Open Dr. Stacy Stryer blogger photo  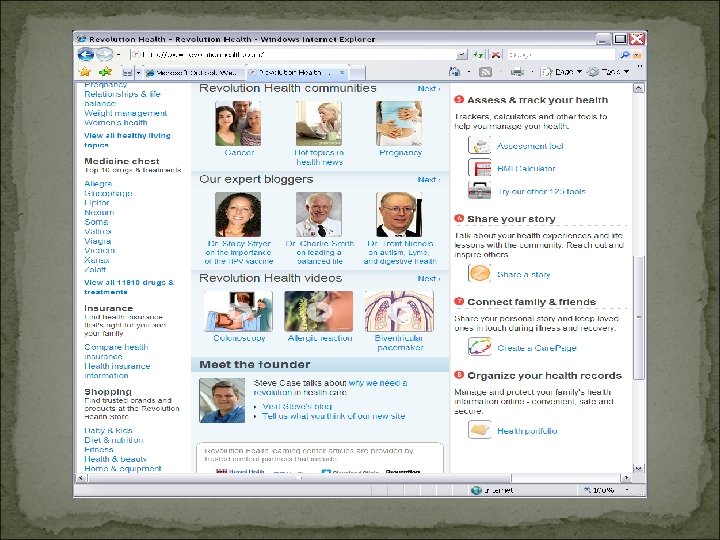(238, 214)
